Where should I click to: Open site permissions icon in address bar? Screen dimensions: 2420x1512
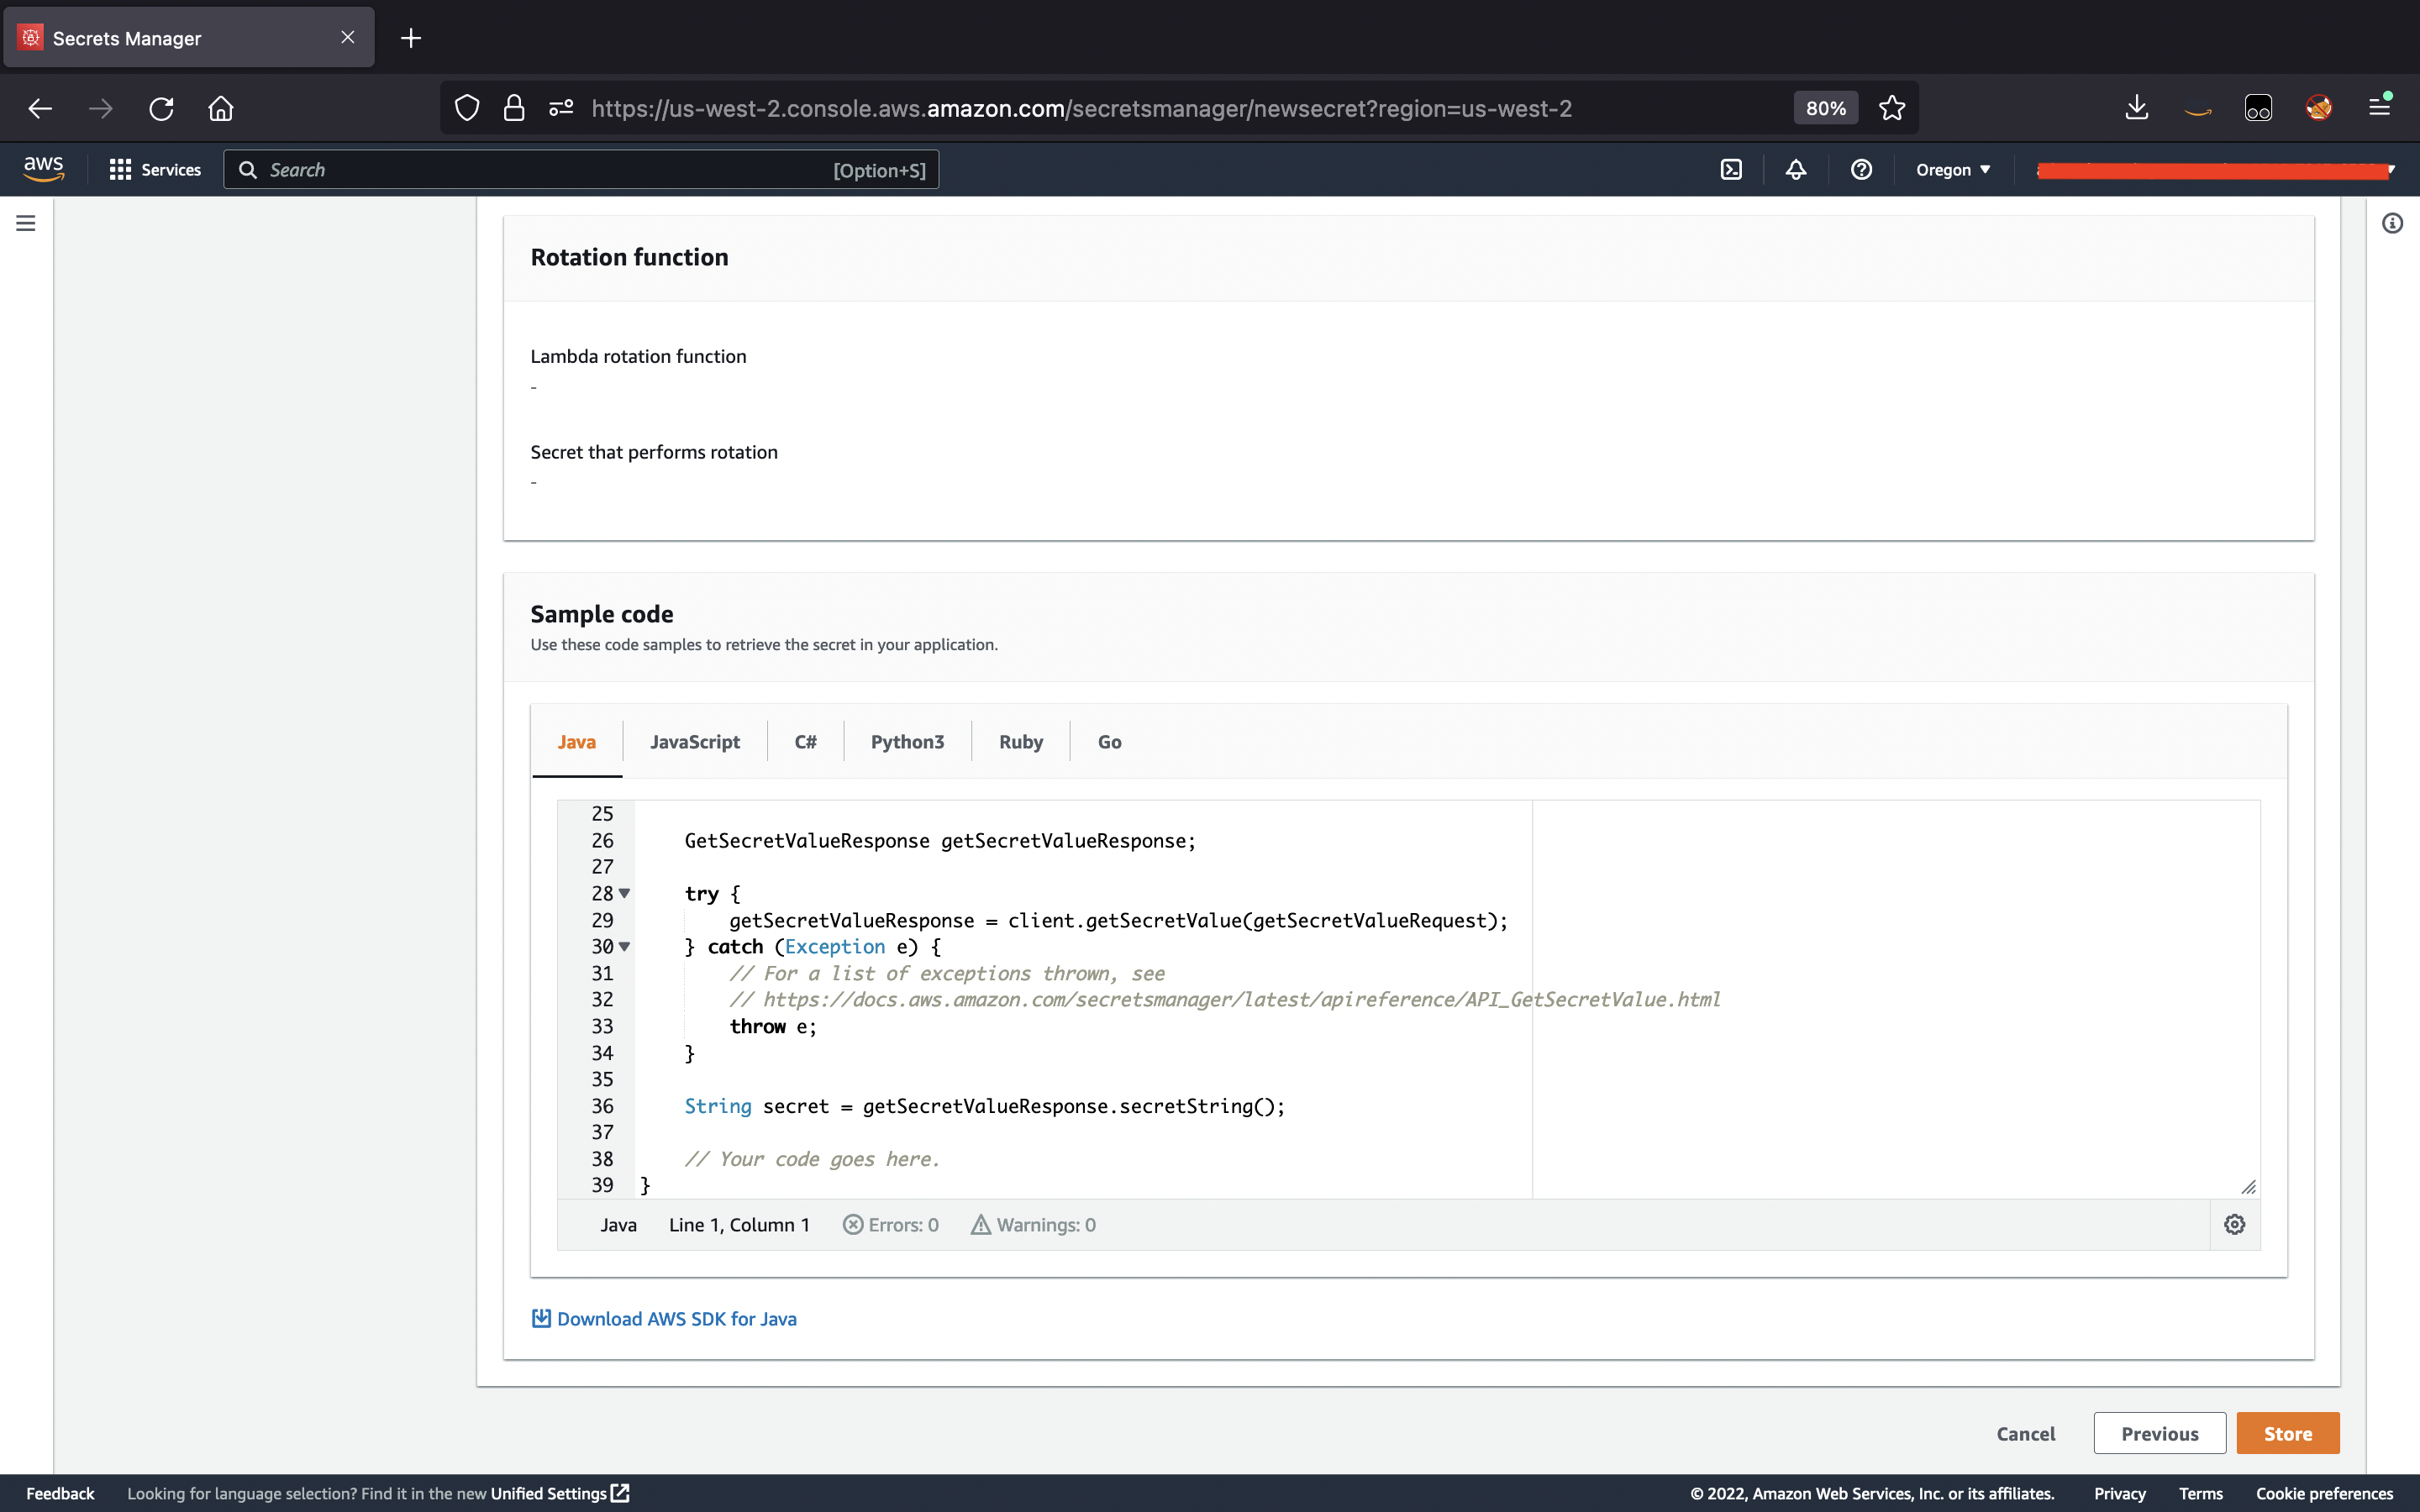(561, 108)
